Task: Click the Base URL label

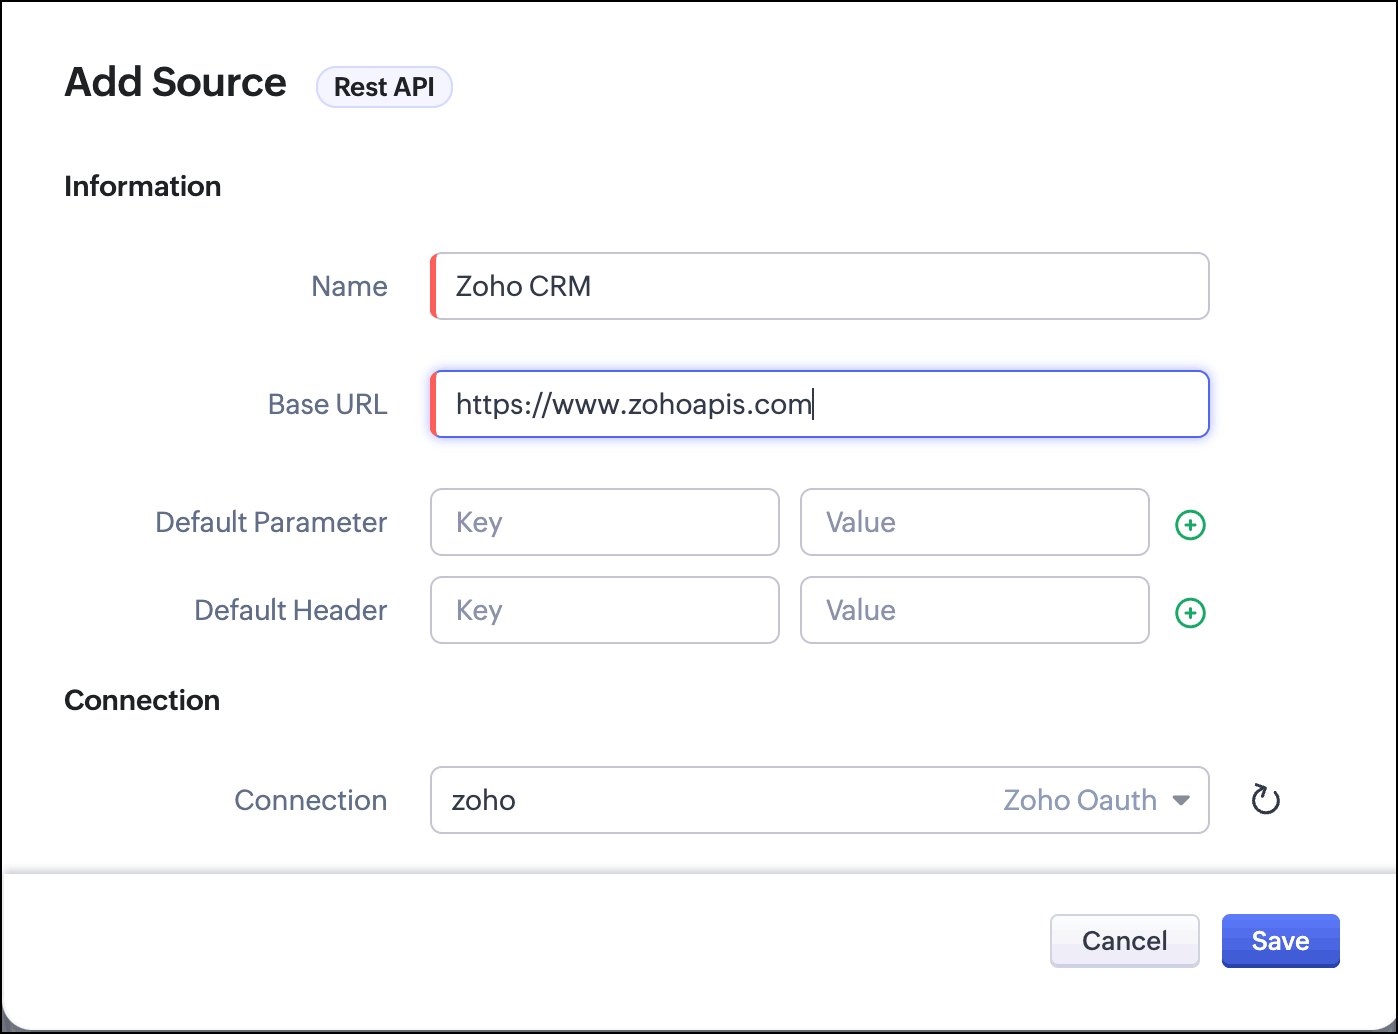Action: point(327,404)
